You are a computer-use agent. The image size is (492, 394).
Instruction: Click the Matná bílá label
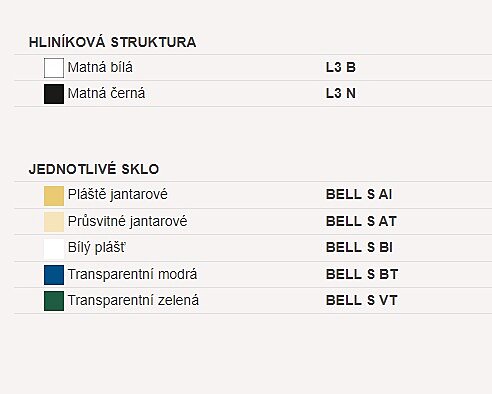100,67
